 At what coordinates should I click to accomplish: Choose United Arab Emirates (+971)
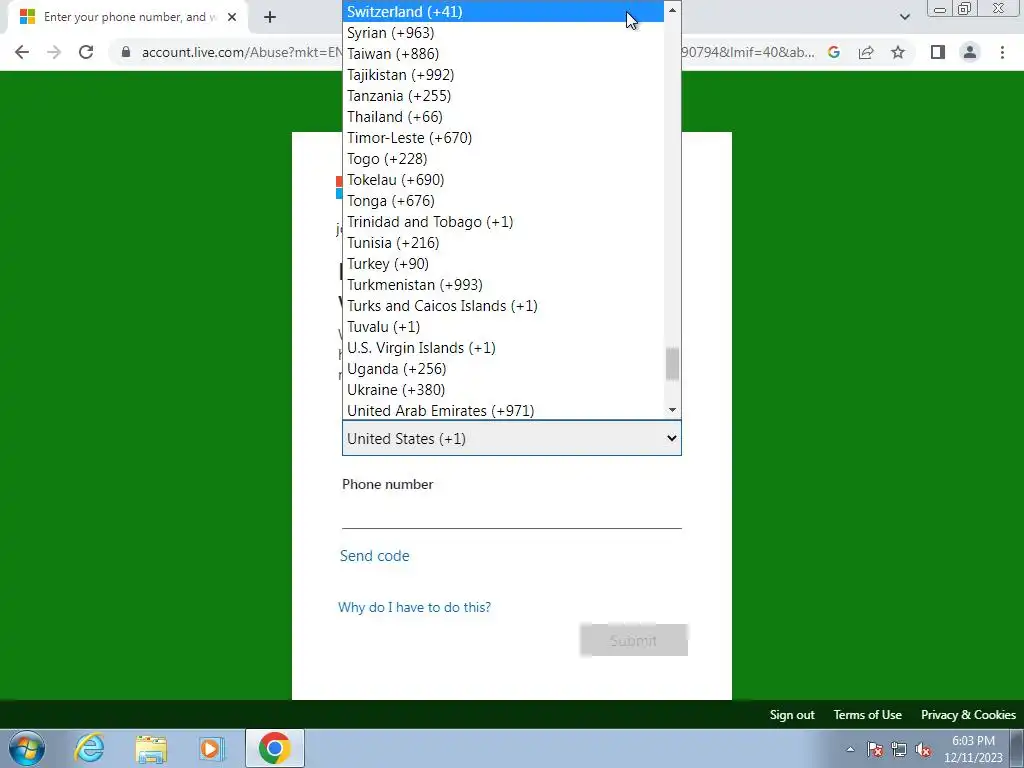pos(503,410)
